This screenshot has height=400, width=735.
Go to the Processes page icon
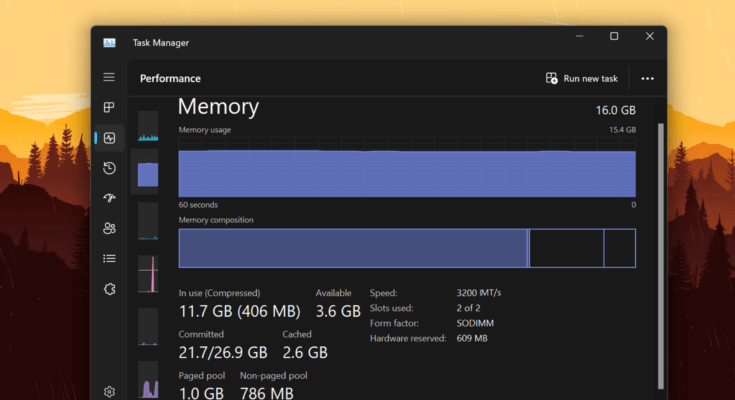point(109,107)
